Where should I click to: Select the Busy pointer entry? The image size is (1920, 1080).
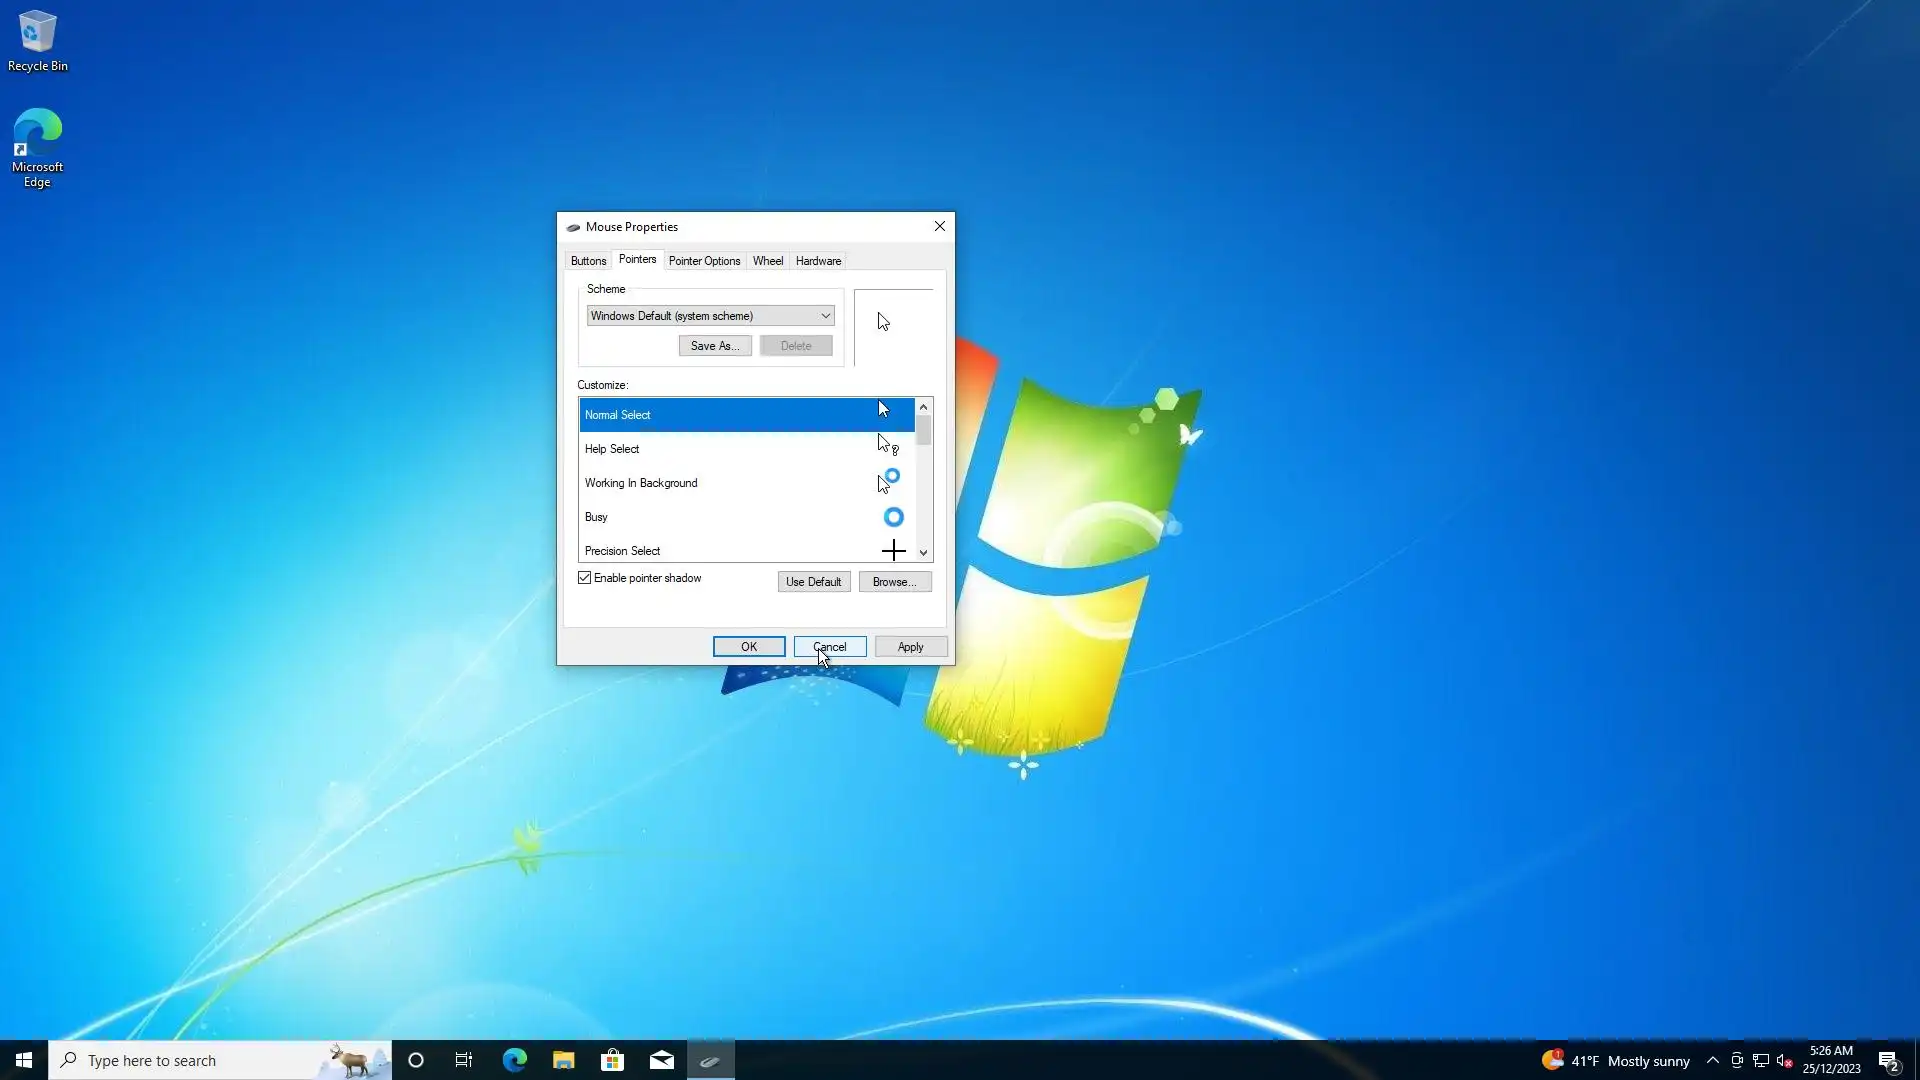coord(745,517)
